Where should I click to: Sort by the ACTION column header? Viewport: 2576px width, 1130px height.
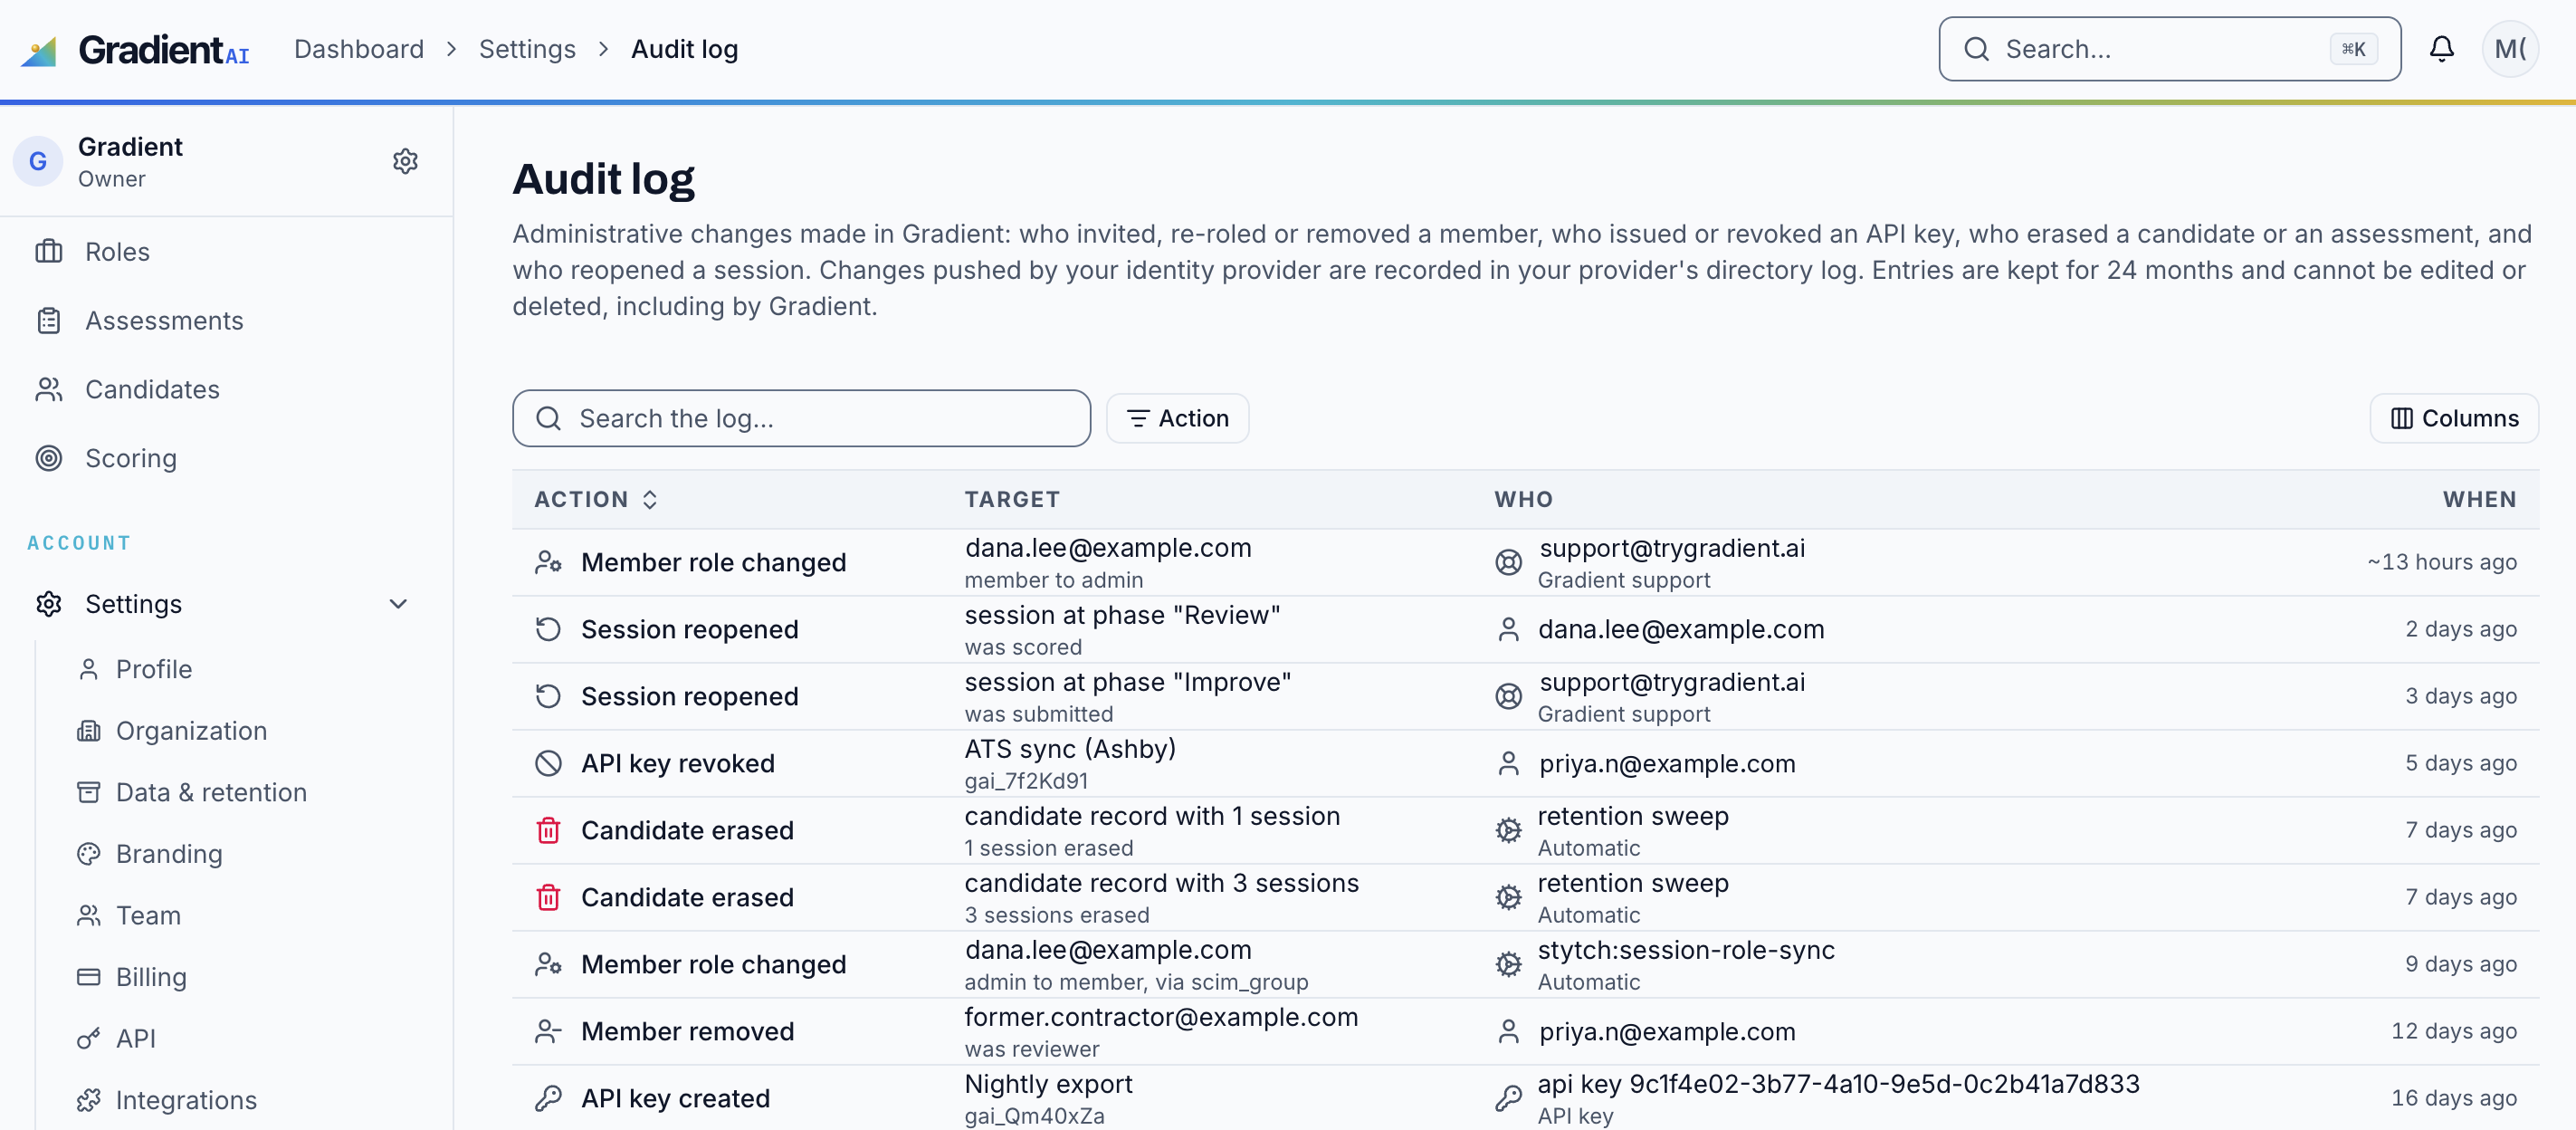(596, 499)
